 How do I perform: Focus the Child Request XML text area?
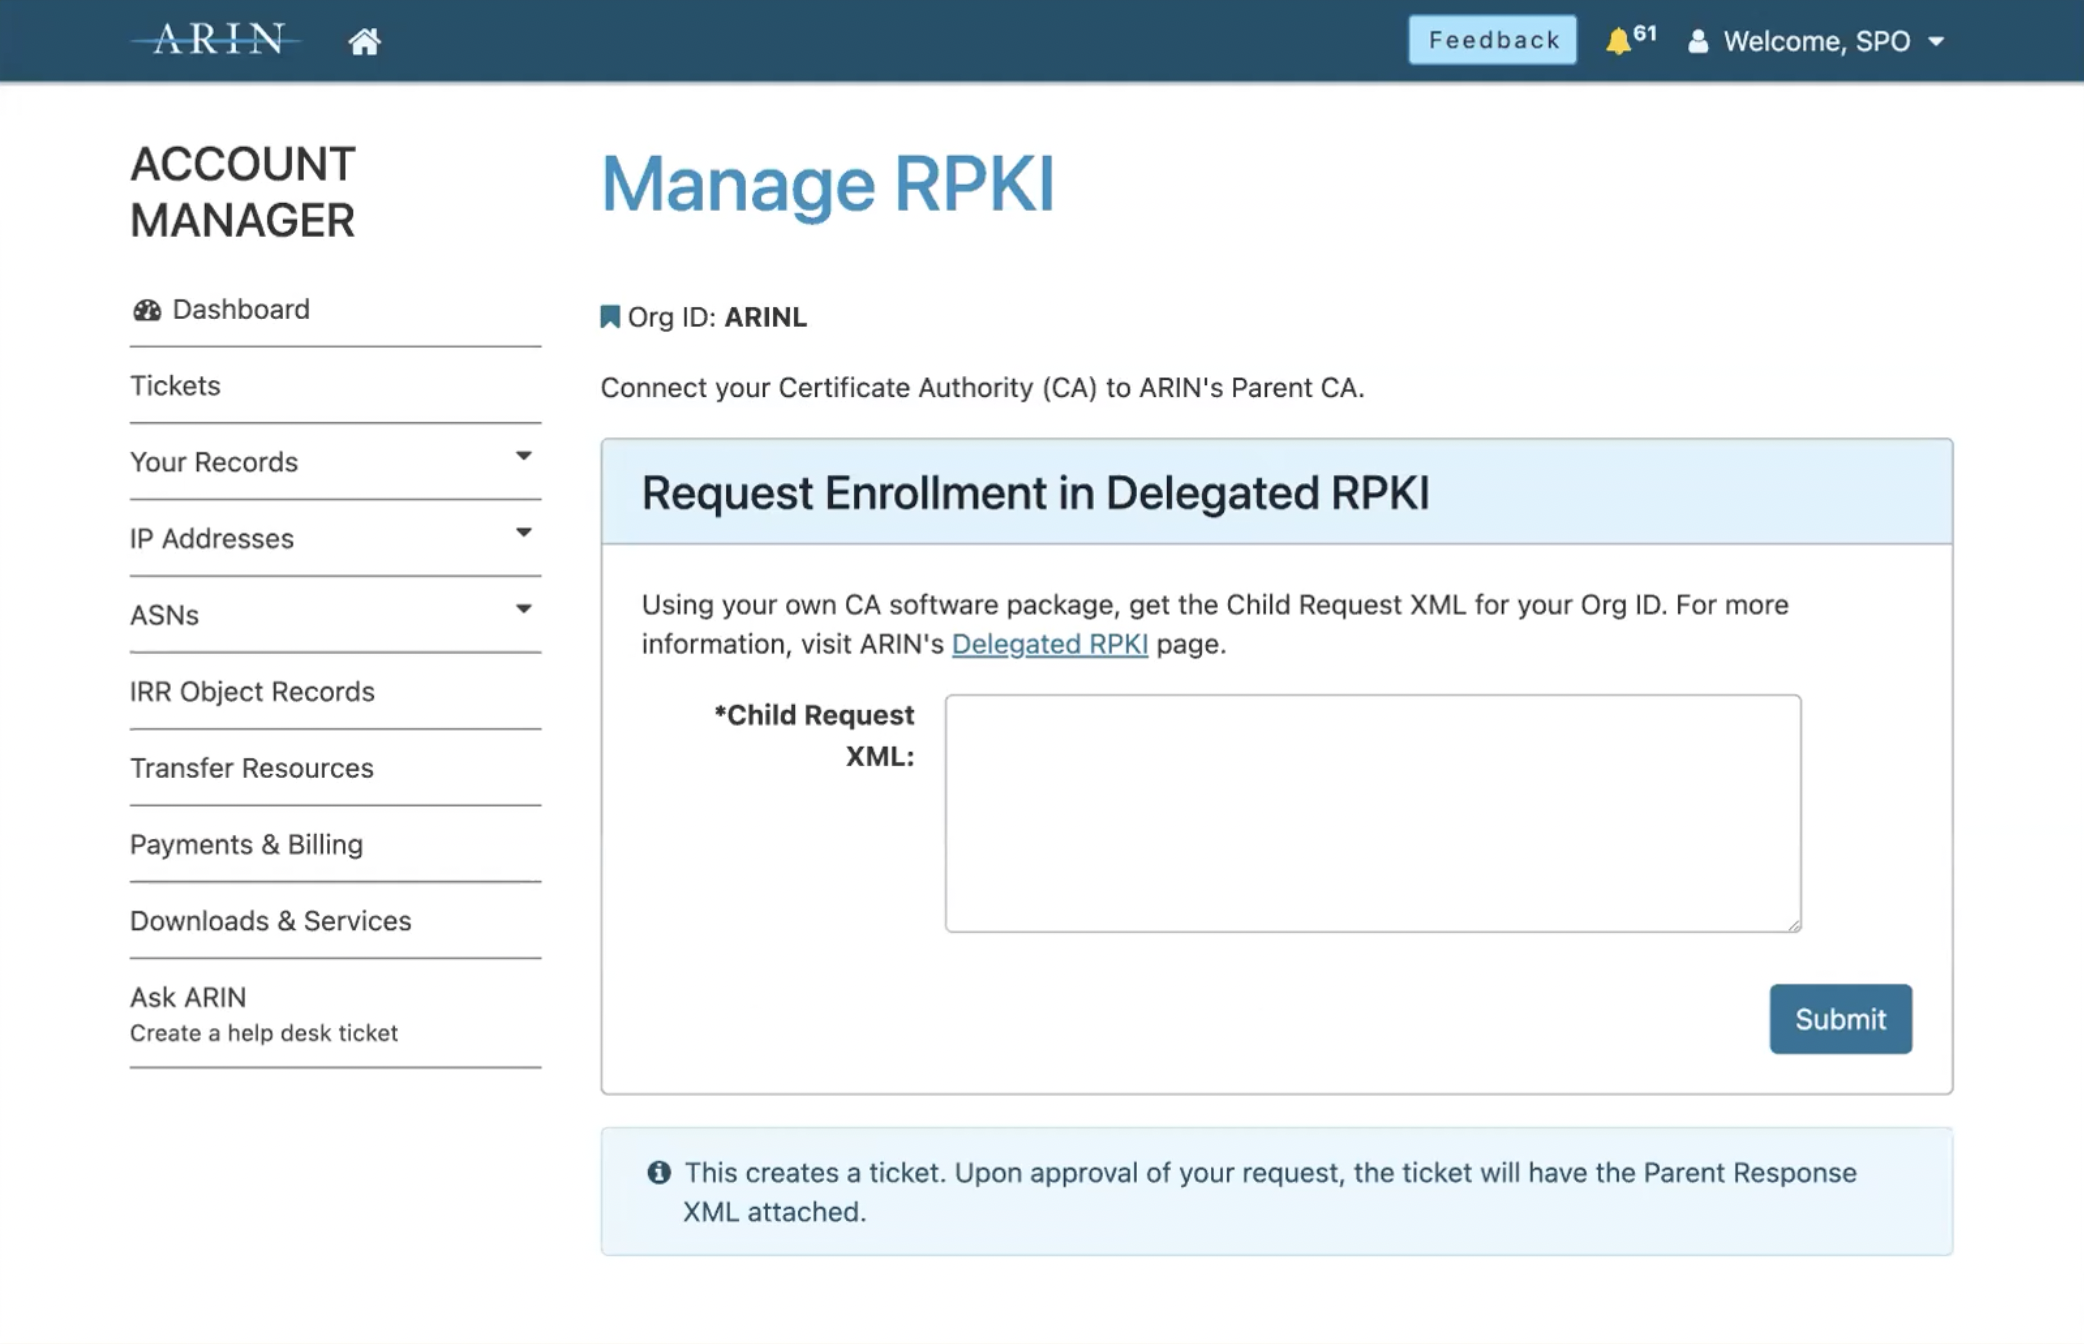coord(1372,813)
